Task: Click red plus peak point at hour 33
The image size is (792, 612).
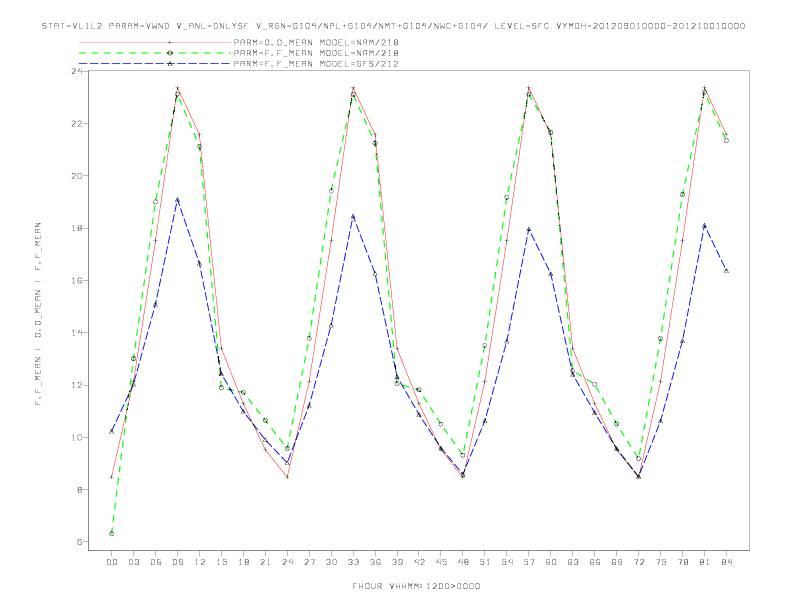Action: (x=353, y=88)
